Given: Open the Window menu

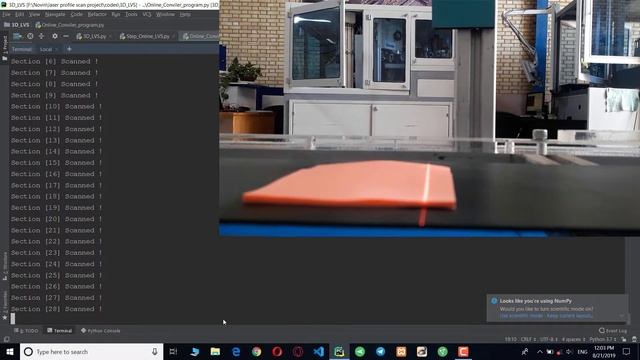Looking at the screenshot, I should click(165, 14).
